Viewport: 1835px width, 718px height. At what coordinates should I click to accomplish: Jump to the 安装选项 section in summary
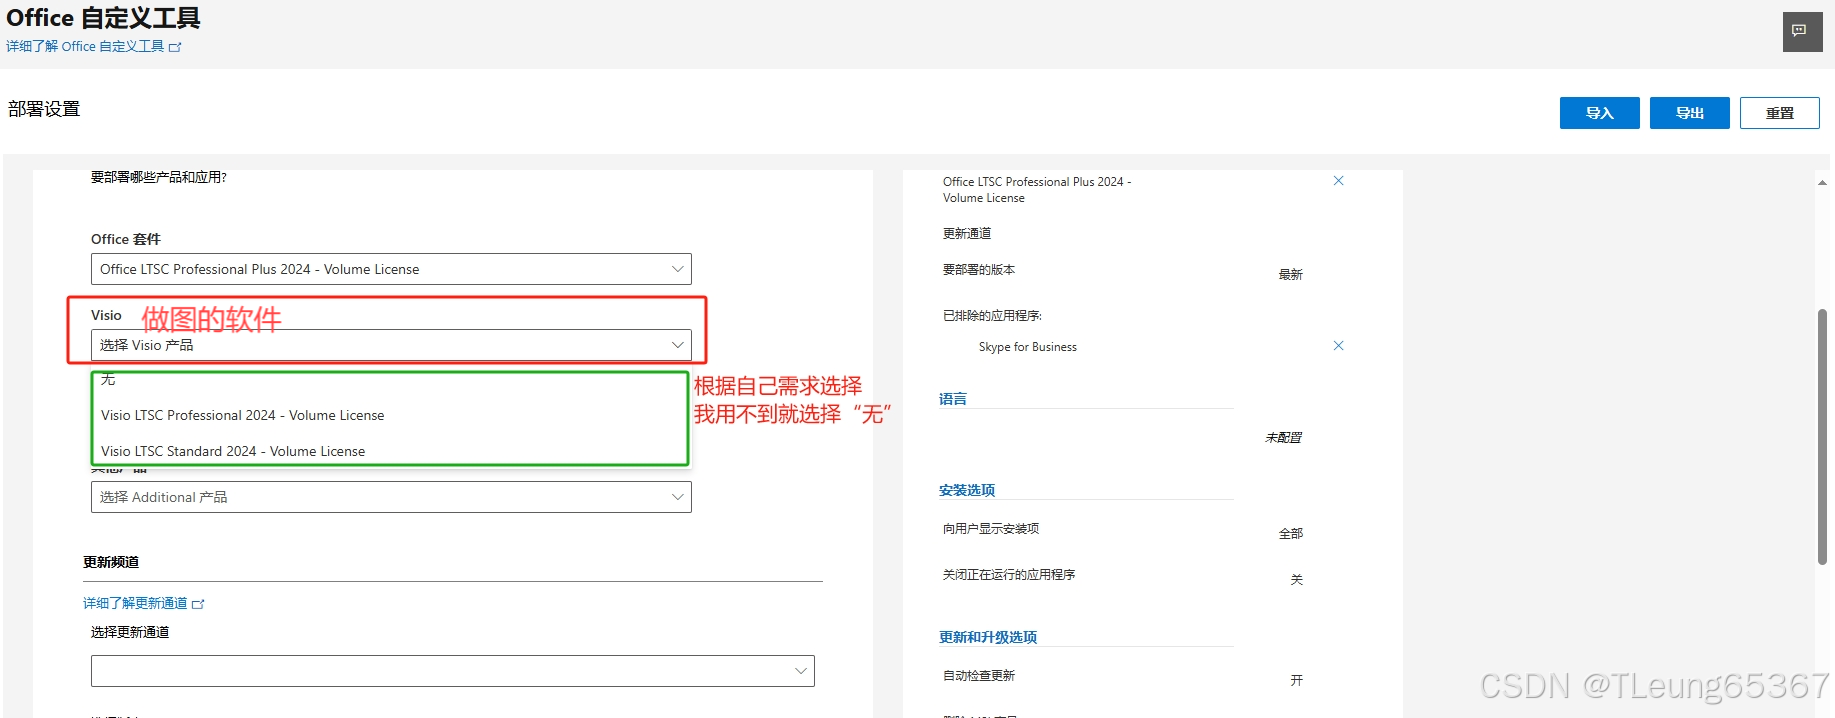pyautogui.click(x=967, y=490)
